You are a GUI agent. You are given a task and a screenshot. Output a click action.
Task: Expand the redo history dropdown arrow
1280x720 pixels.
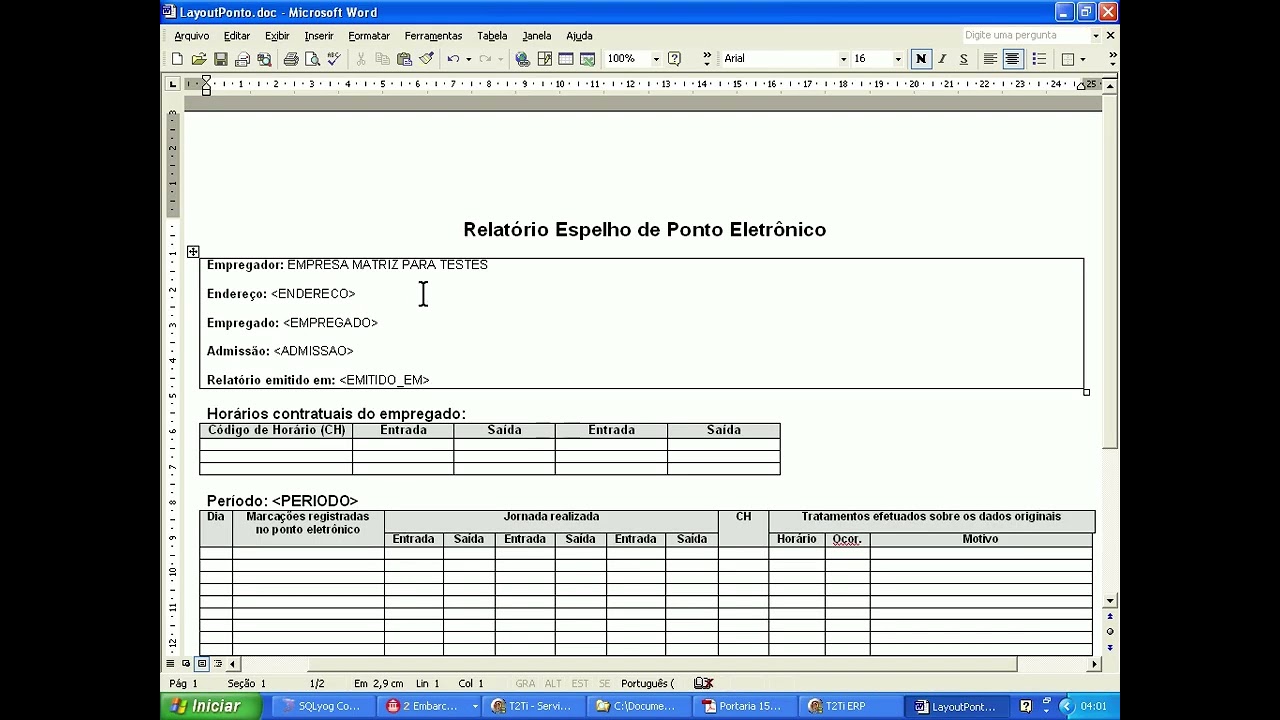(500, 59)
